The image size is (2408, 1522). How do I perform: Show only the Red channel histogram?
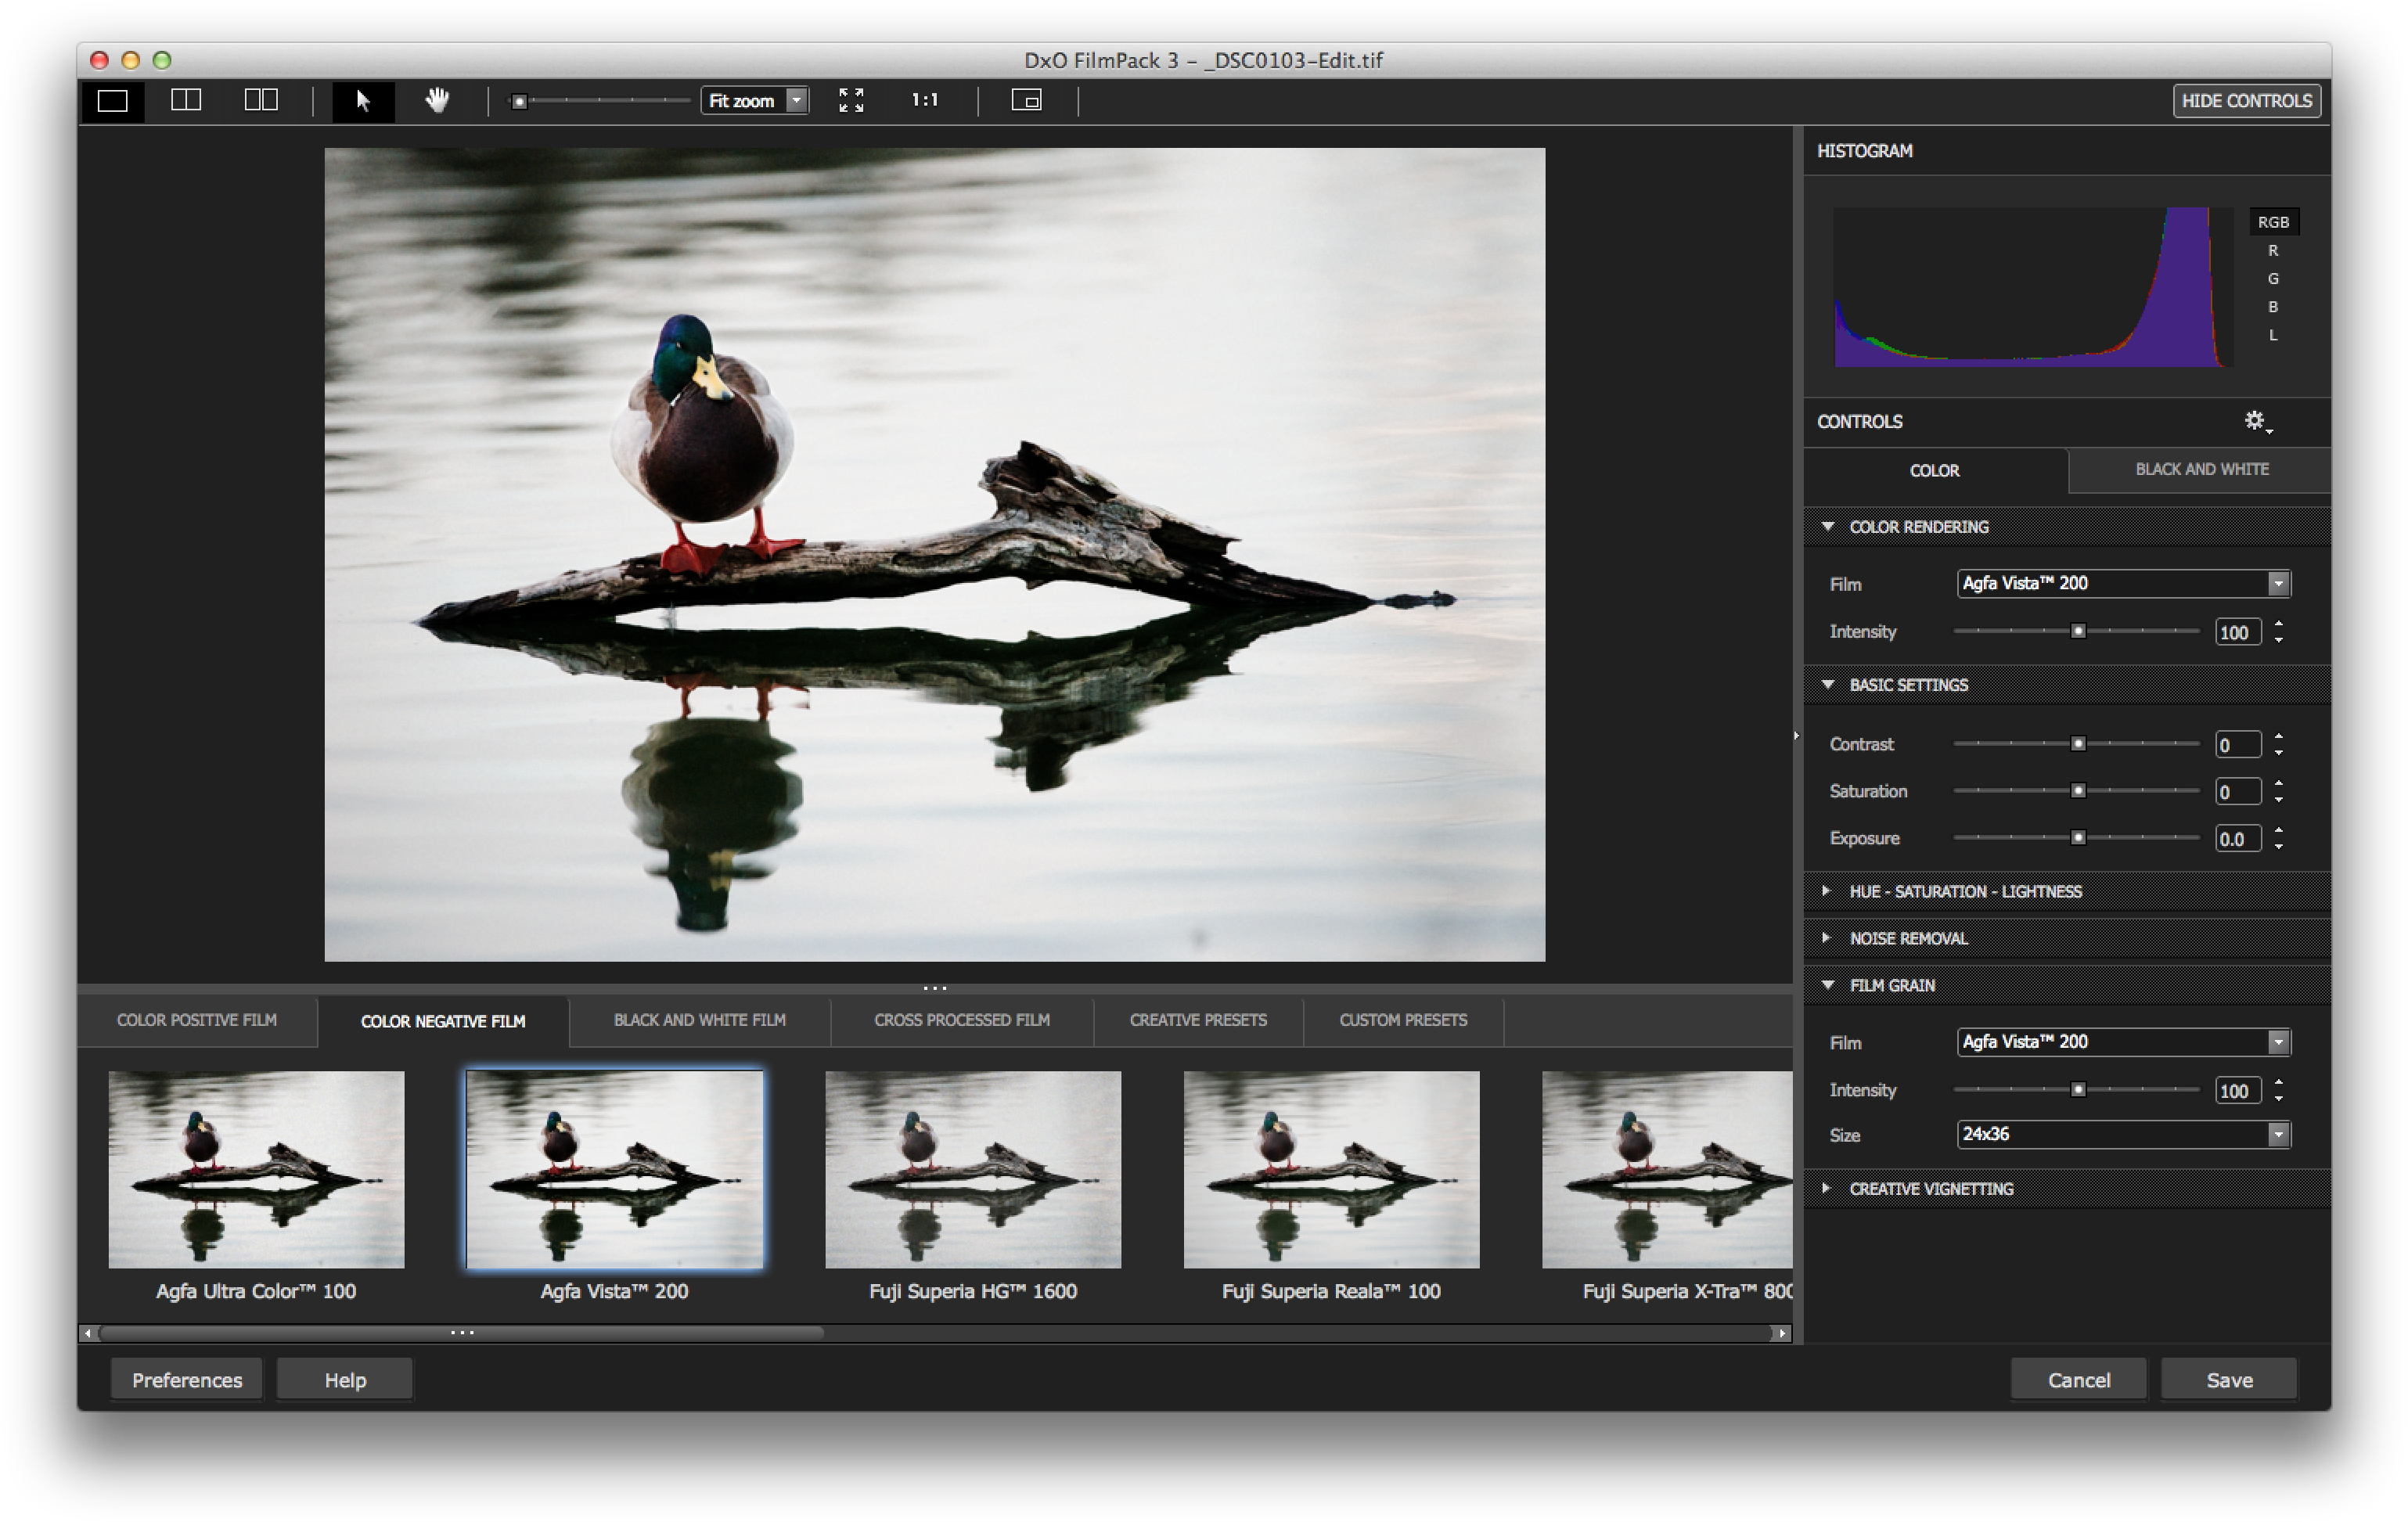click(2274, 250)
